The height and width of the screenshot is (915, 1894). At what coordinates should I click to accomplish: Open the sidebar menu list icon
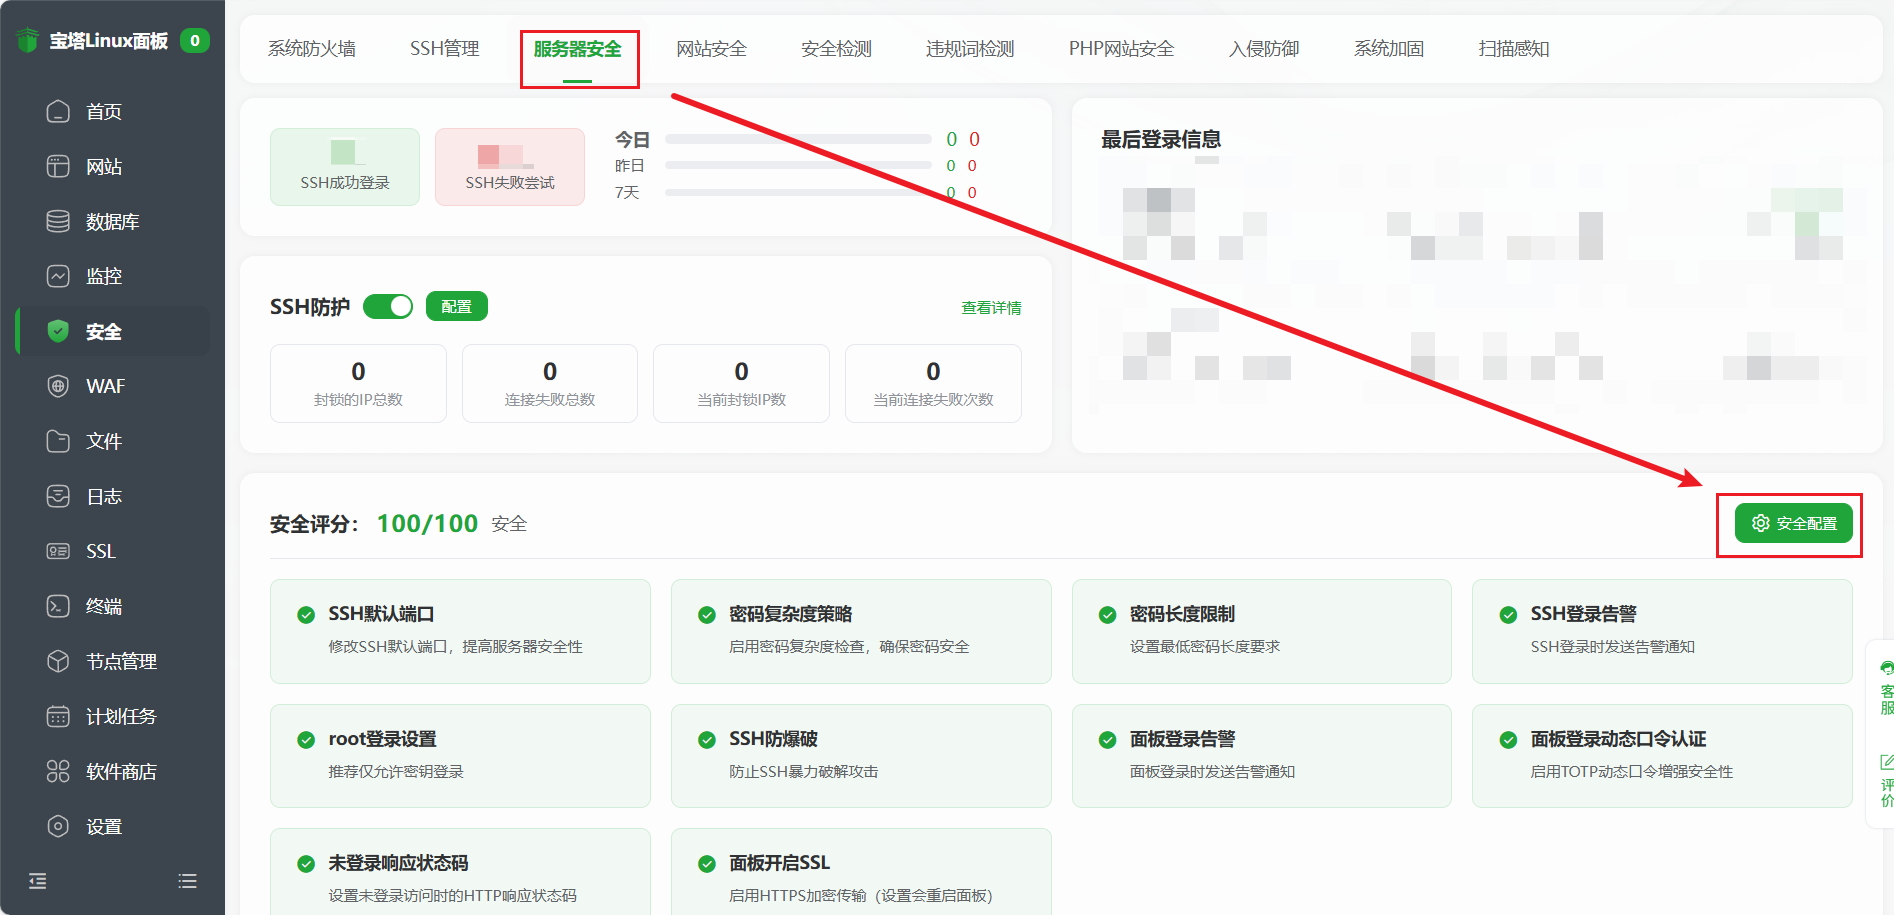(x=187, y=881)
